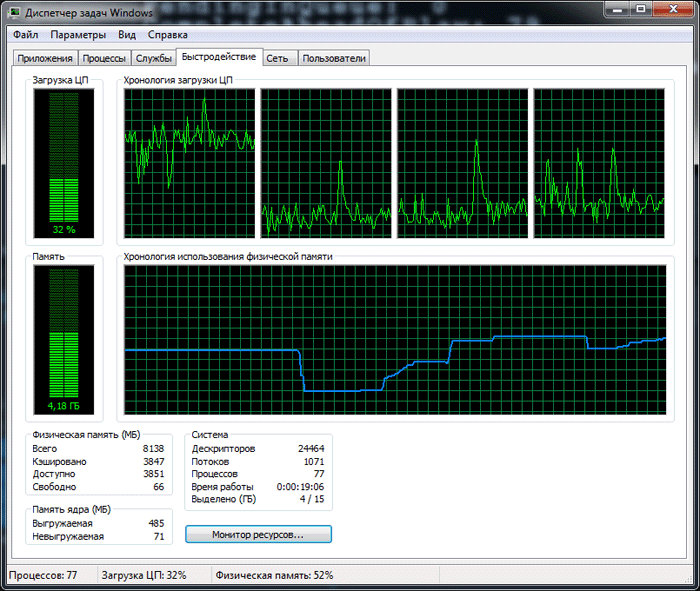Open the Параметры menu
700x591 pixels.
(x=78, y=35)
